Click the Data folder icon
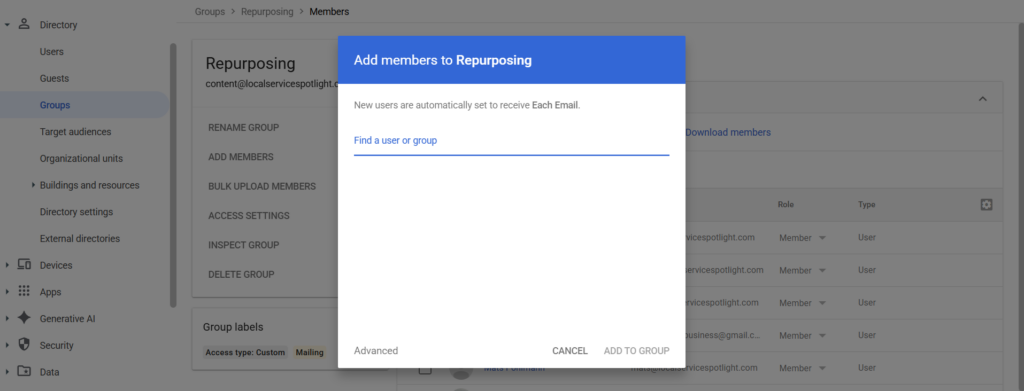This screenshot has width=1024, height=391. [x=24, y=372]
